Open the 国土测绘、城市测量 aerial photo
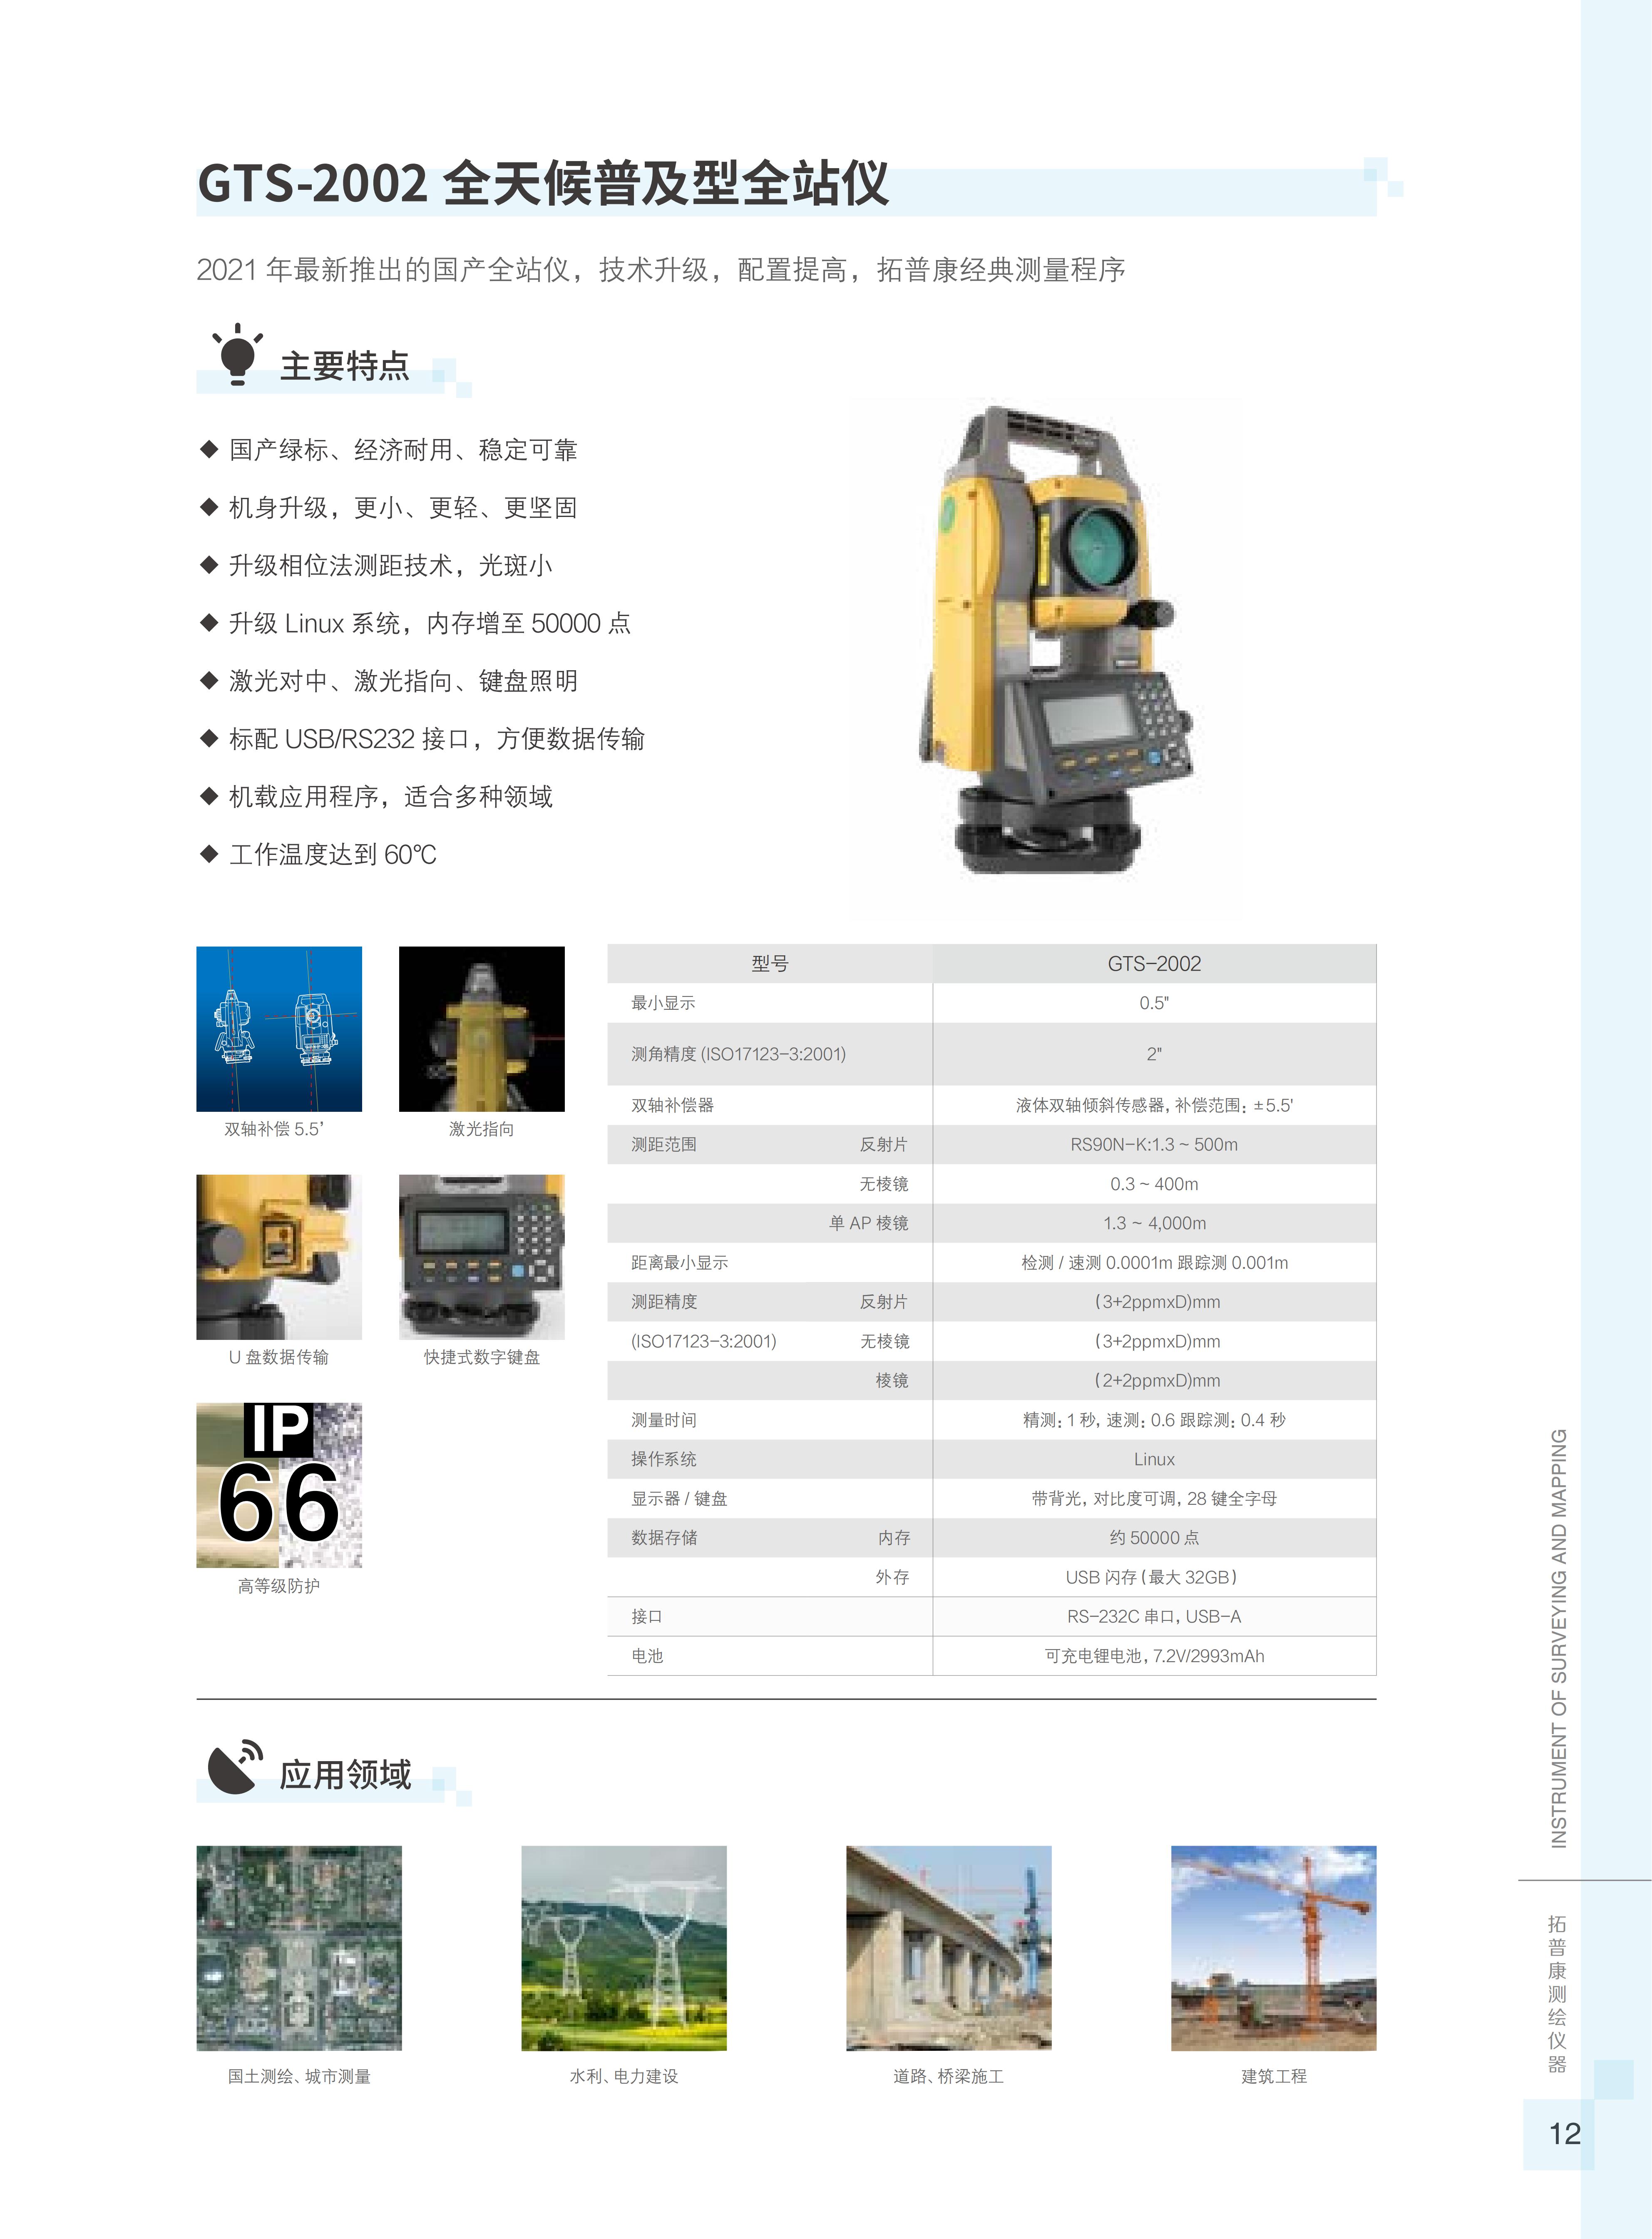The image size is (1652, 2239). pos(299,1948)
